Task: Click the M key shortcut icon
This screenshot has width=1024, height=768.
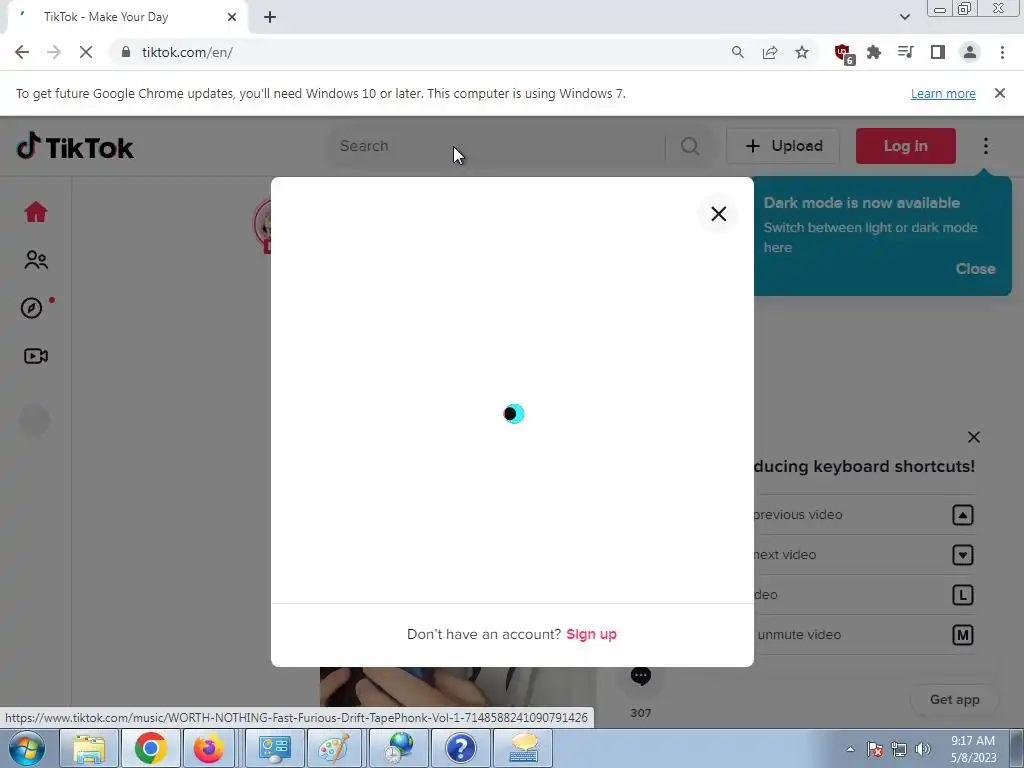Action: (x=963, y=635)
